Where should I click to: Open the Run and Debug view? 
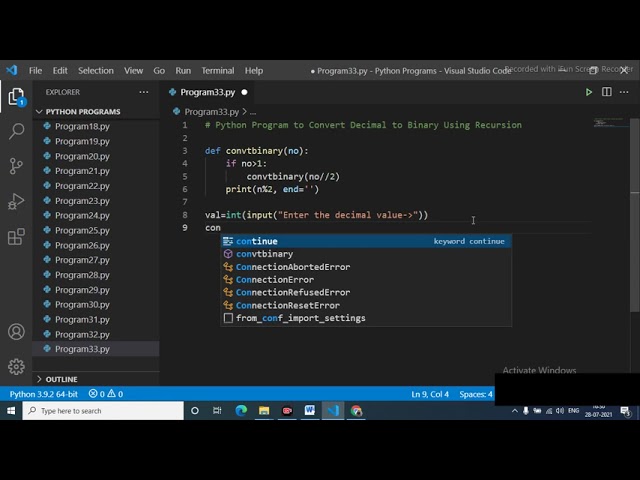point(16,201)
